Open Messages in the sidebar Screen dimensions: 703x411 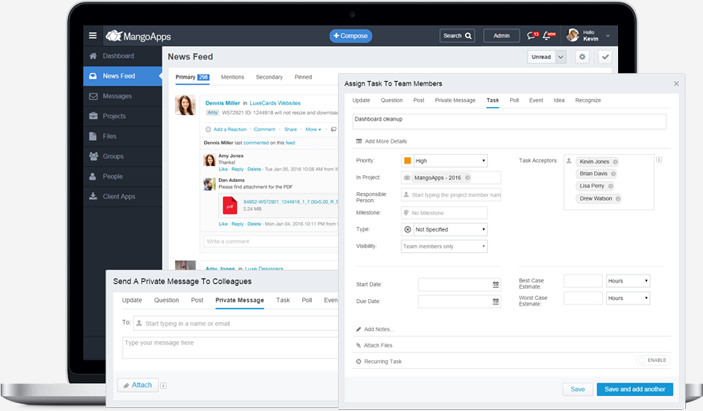click(x=122, y=96)
